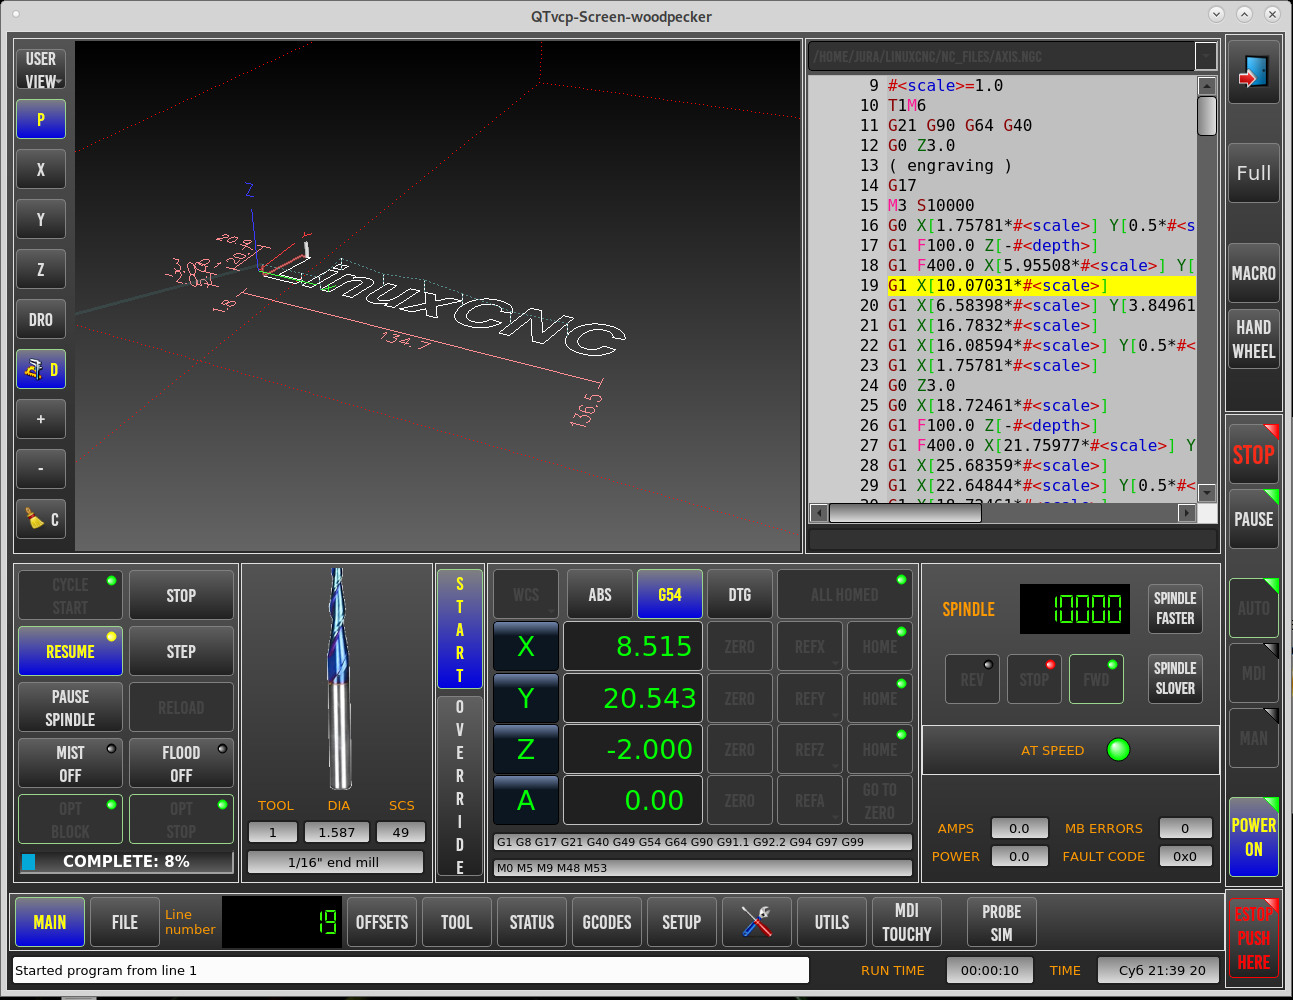The image size is (1293, 1000).
Task: Click the program STOP button beside Cycle Start
Action: (181, 595)
